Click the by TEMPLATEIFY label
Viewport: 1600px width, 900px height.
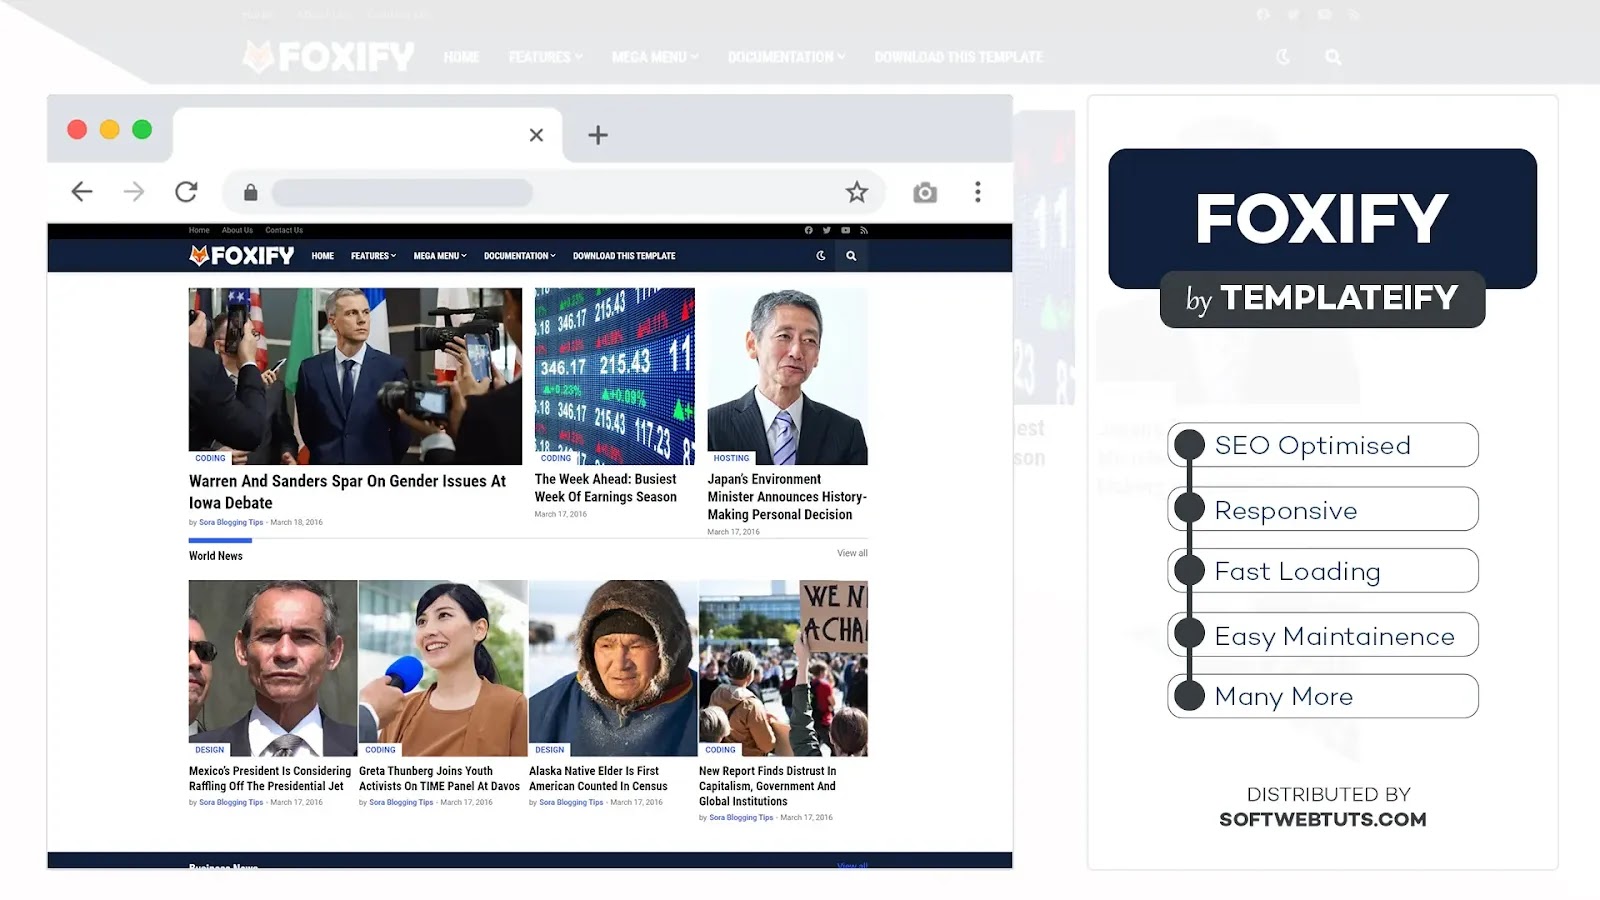click(1322, 299)
